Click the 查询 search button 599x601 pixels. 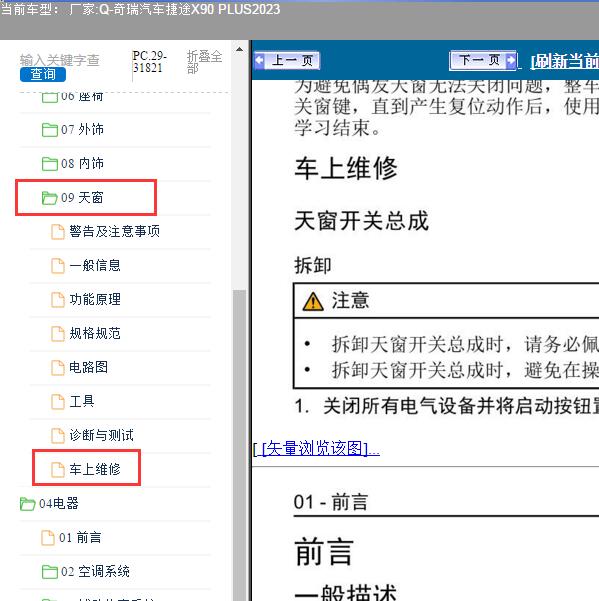pos(43,74)
